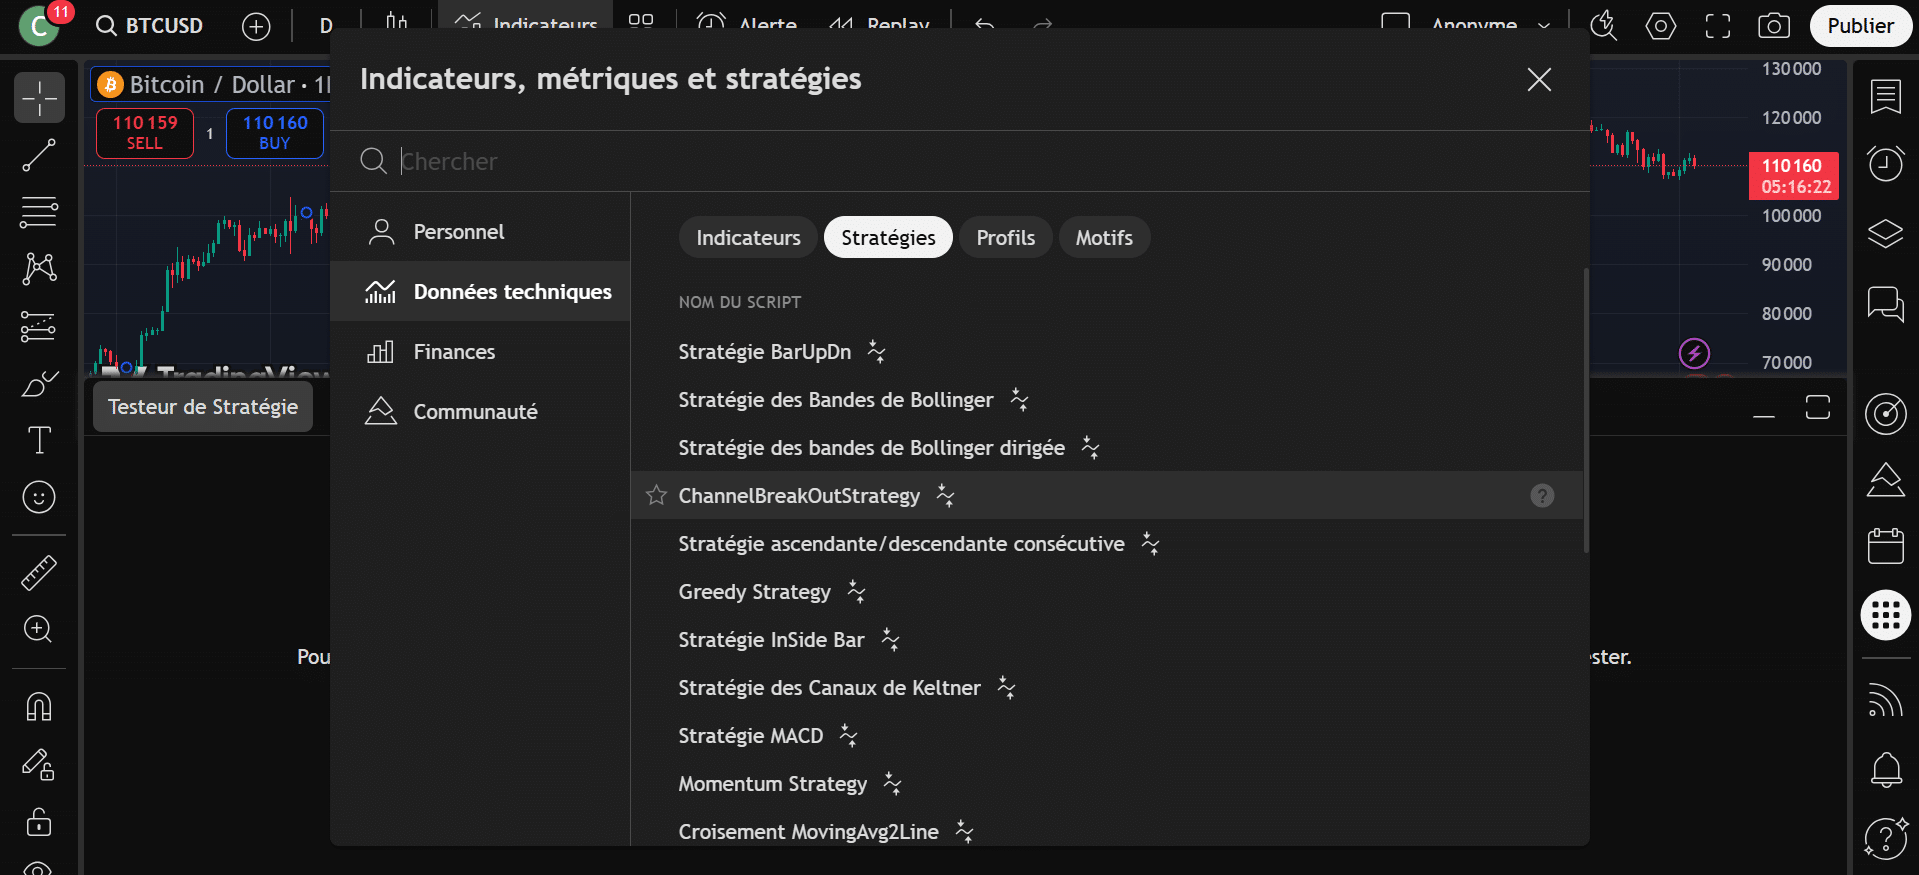This screenshot has width=1919, height=875.
Task: Open the BTCUSD symbol search
Action: [150, 26]
